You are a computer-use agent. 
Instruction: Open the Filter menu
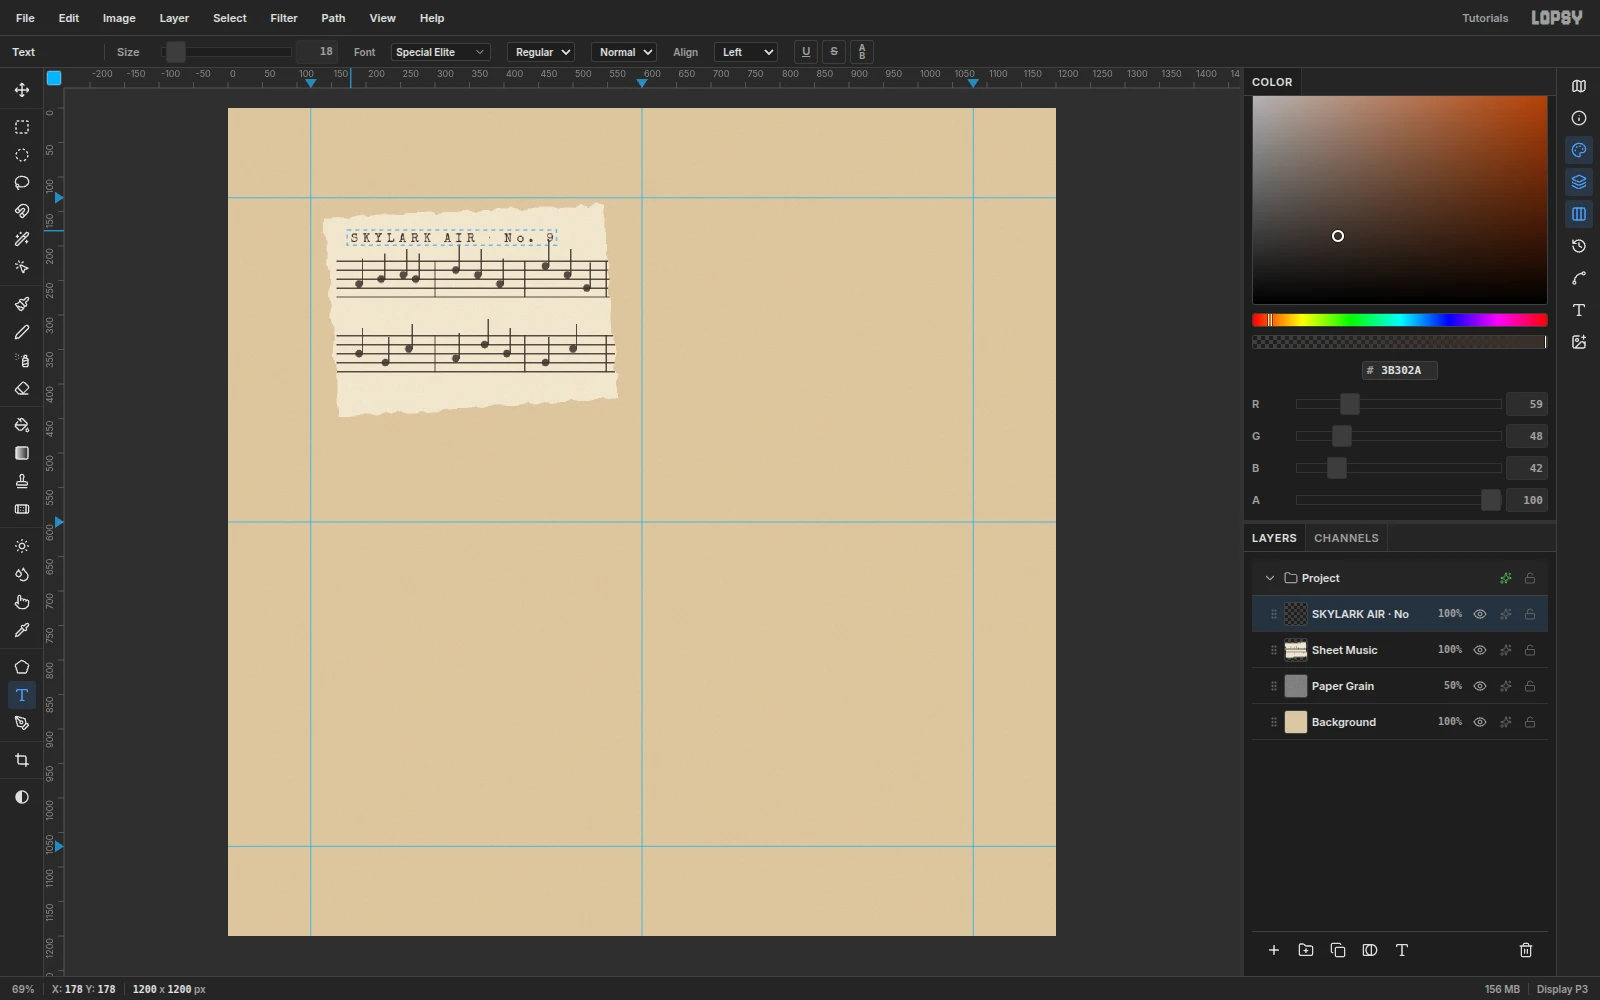tap(284, 18)
